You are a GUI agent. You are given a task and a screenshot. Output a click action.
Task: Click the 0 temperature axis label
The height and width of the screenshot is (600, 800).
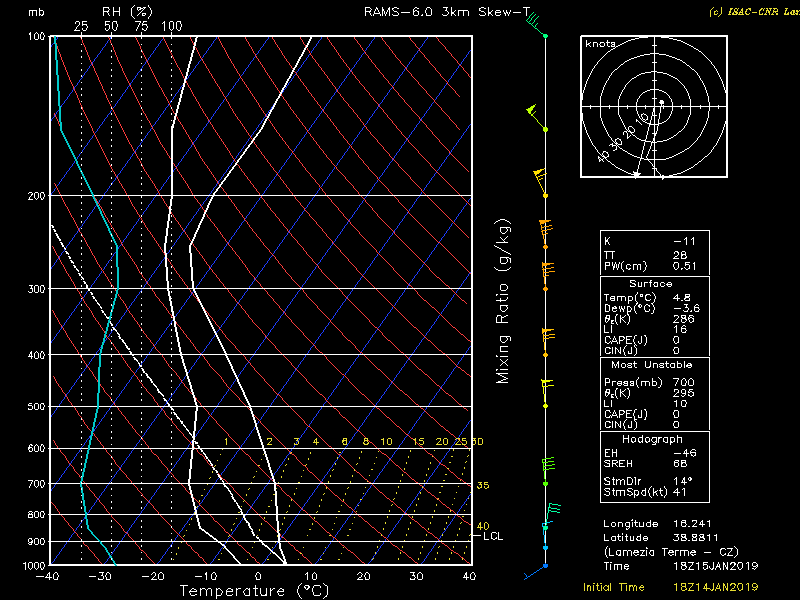pos(258,577)
